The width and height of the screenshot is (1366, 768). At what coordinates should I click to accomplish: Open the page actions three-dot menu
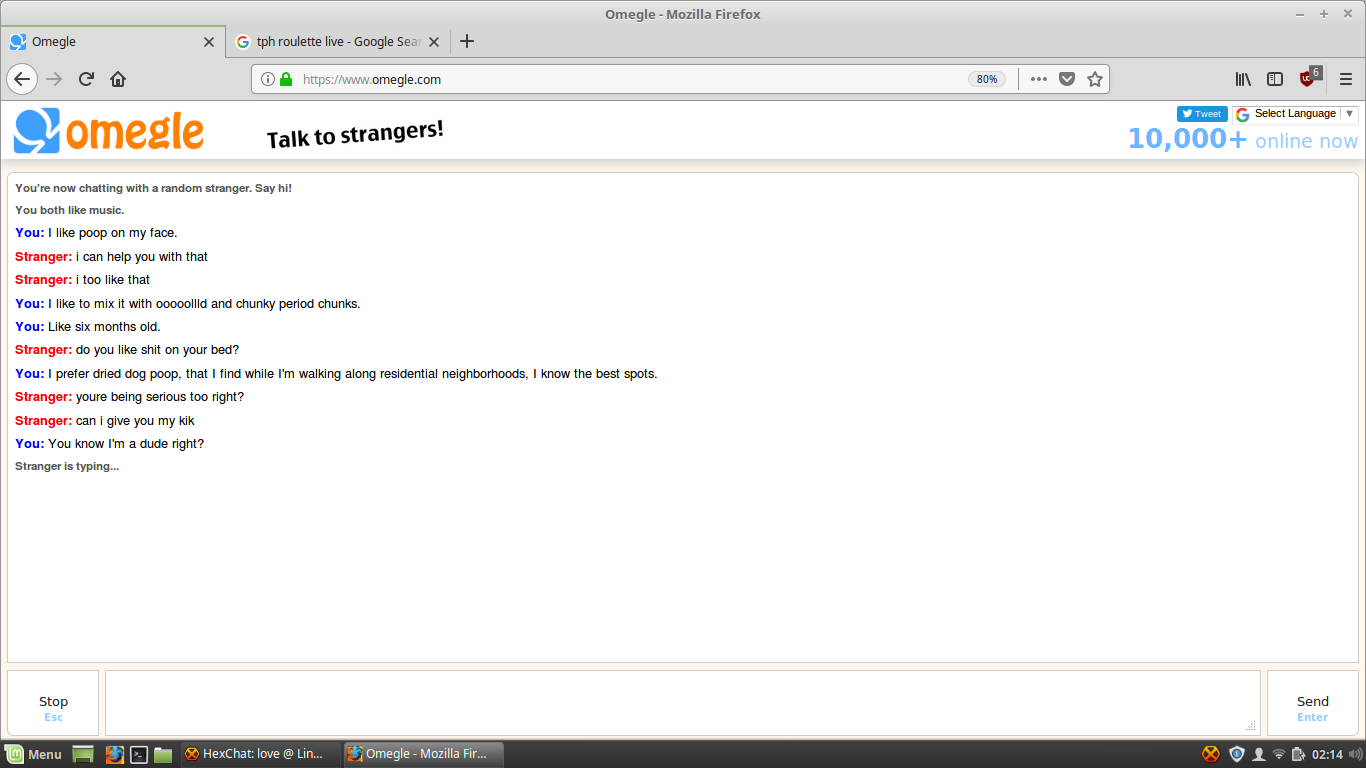tap(1039, 79)
